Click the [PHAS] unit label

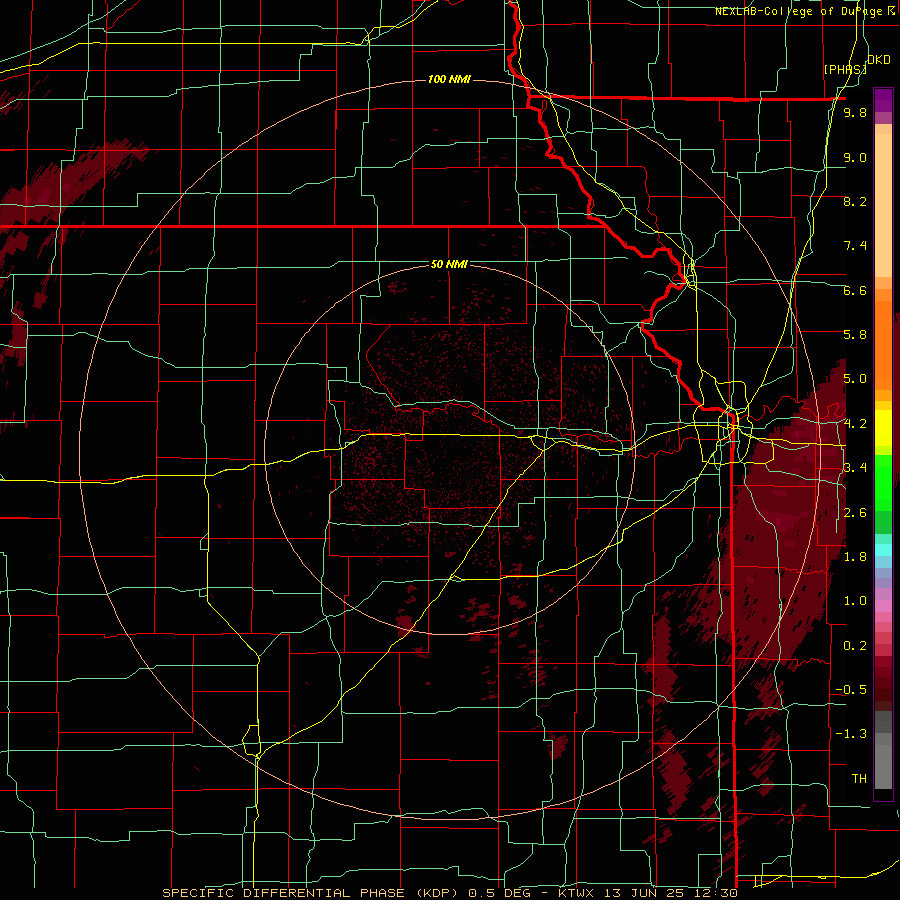tap(844, 69)
